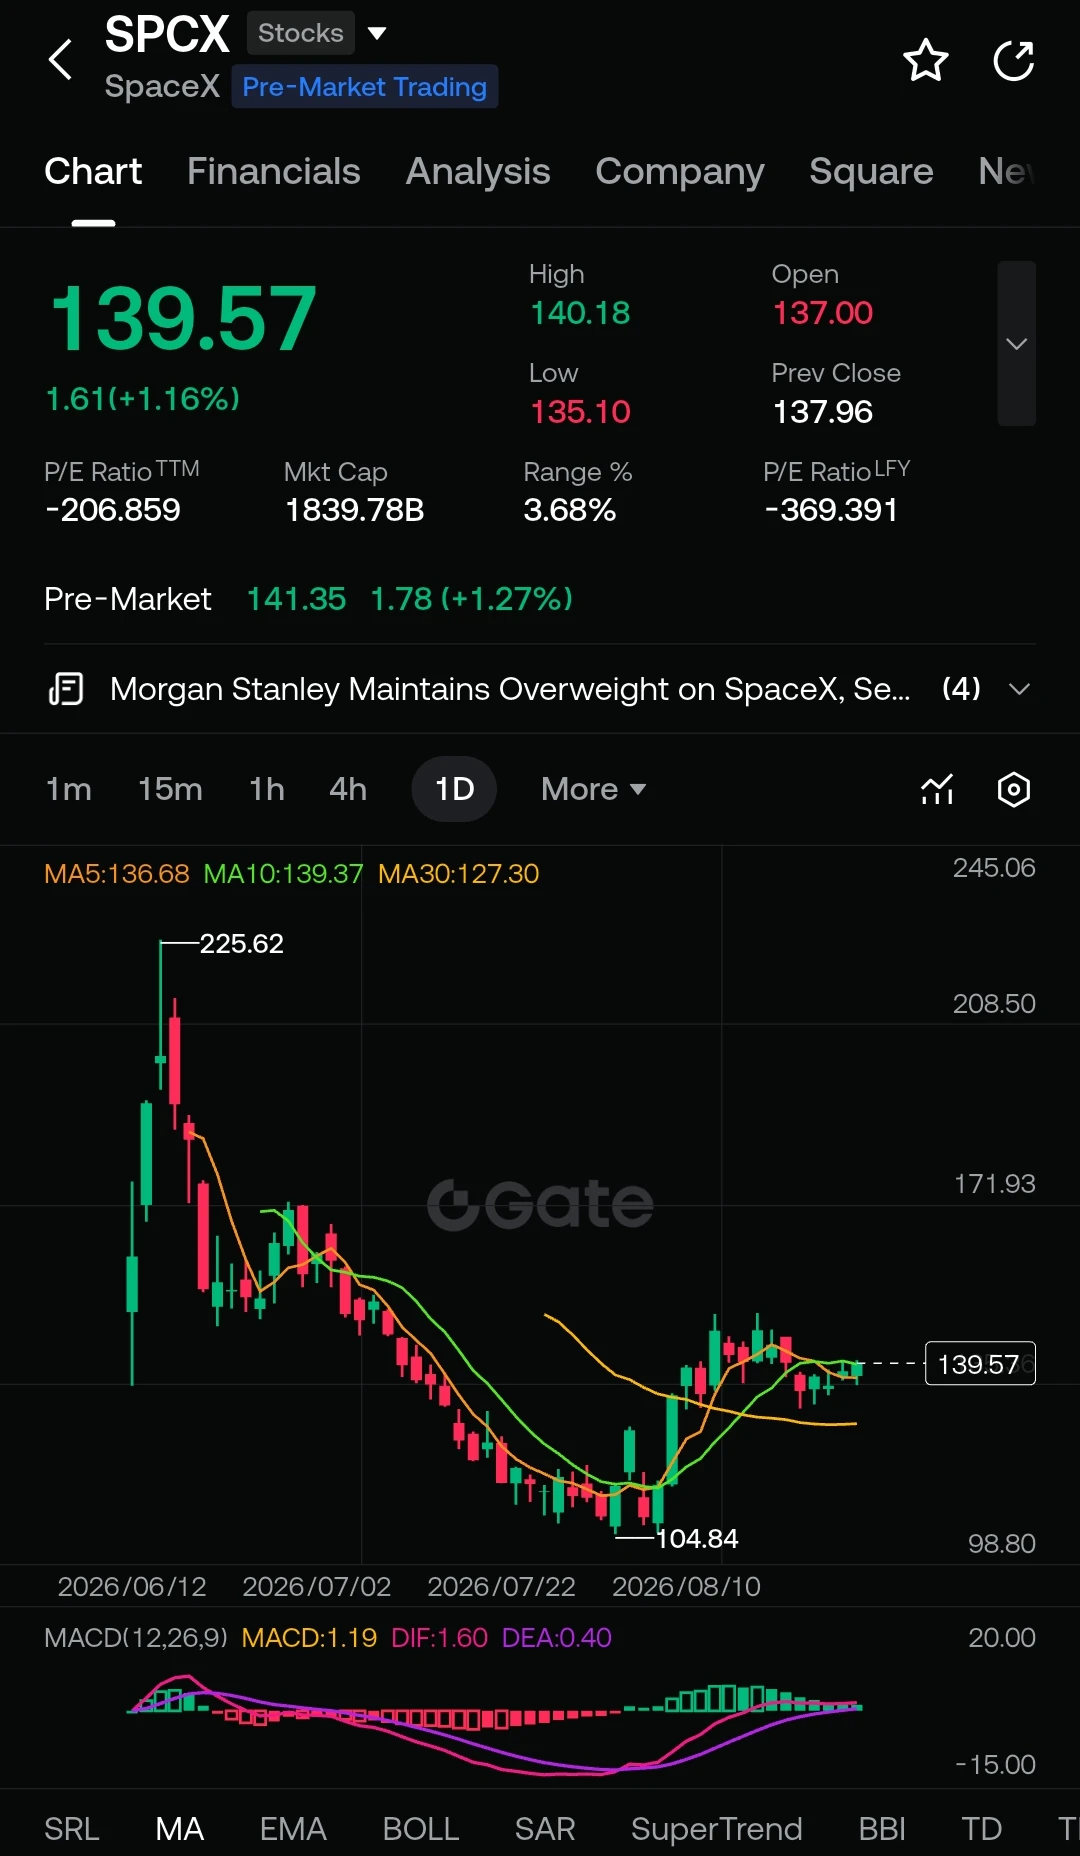Enable the TD indicator
The image size is (1080, 1856).
click(x=982, y=1829)
